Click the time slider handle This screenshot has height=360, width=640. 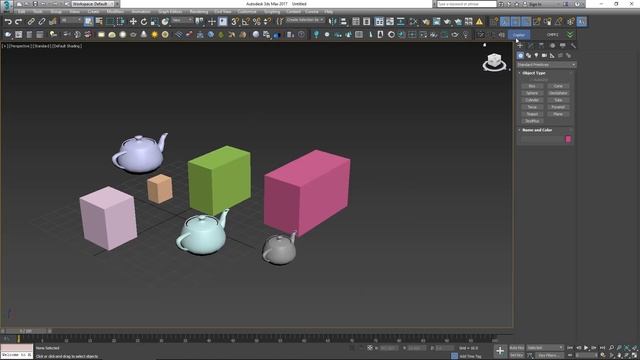26,331
